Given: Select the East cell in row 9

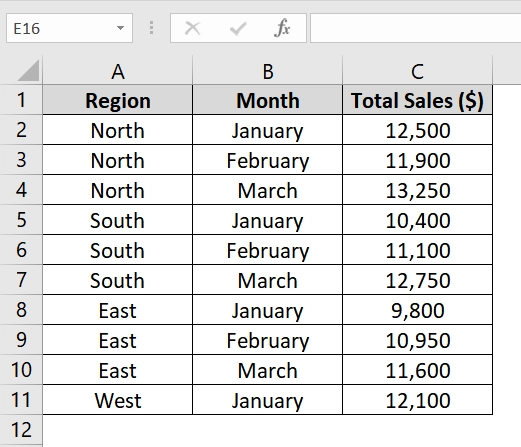Looking at the screenshot, I should [x=118, y=340].
